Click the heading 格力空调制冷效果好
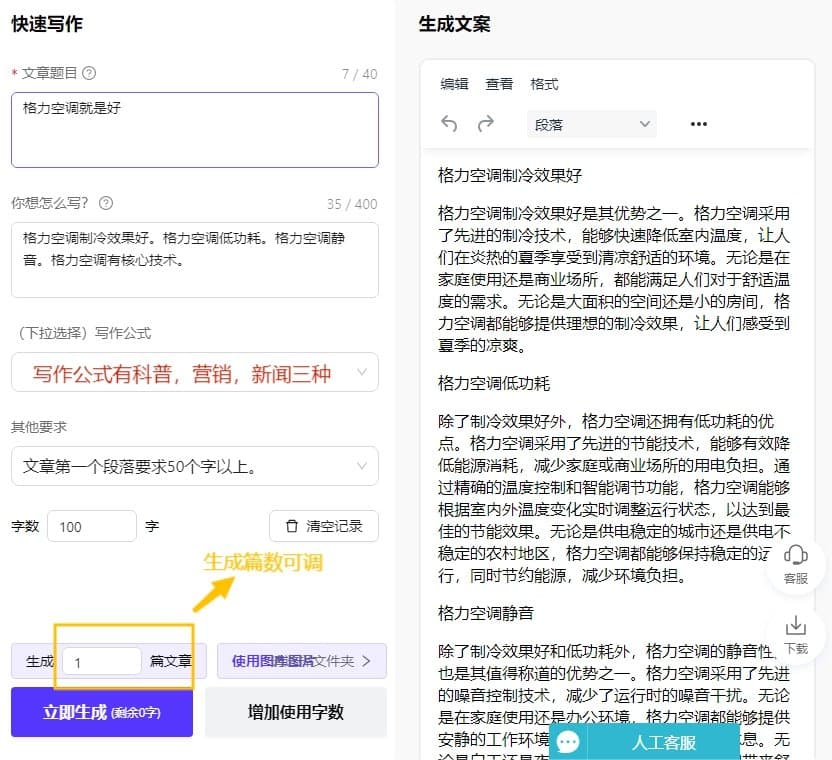The image size is (832, 760). tap(509, 175)
